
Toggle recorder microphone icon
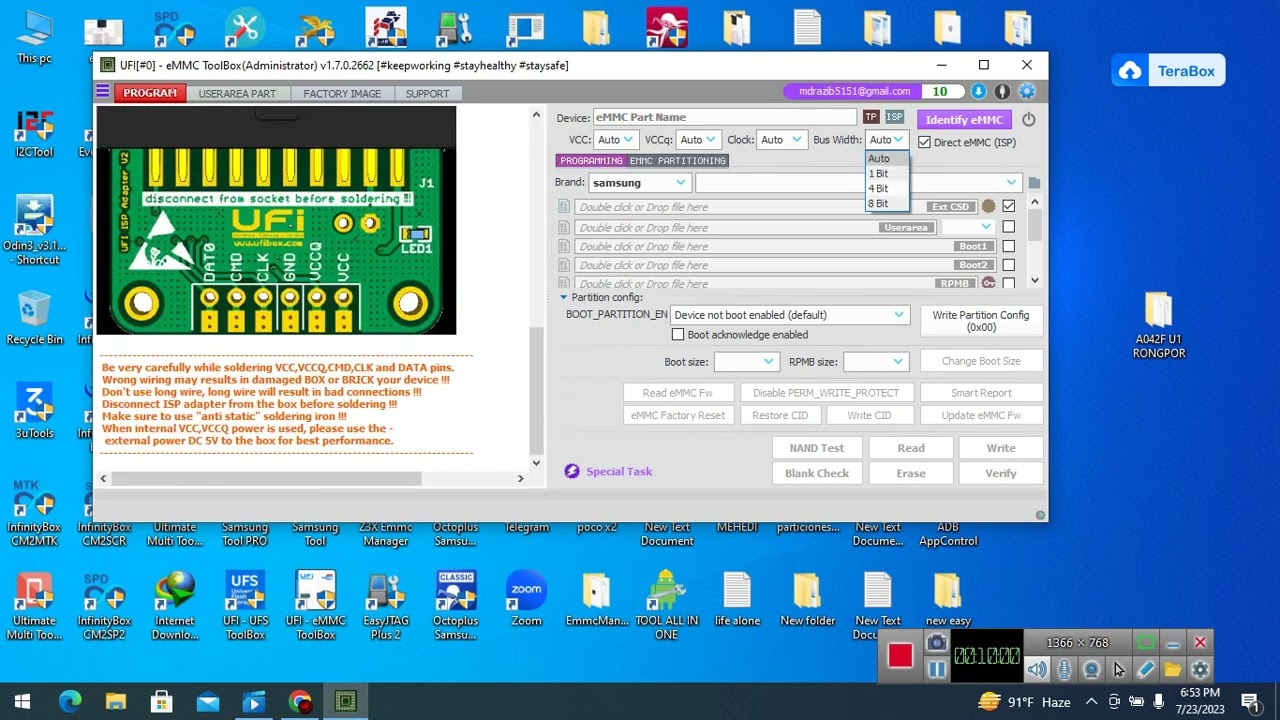[1064, 670]
